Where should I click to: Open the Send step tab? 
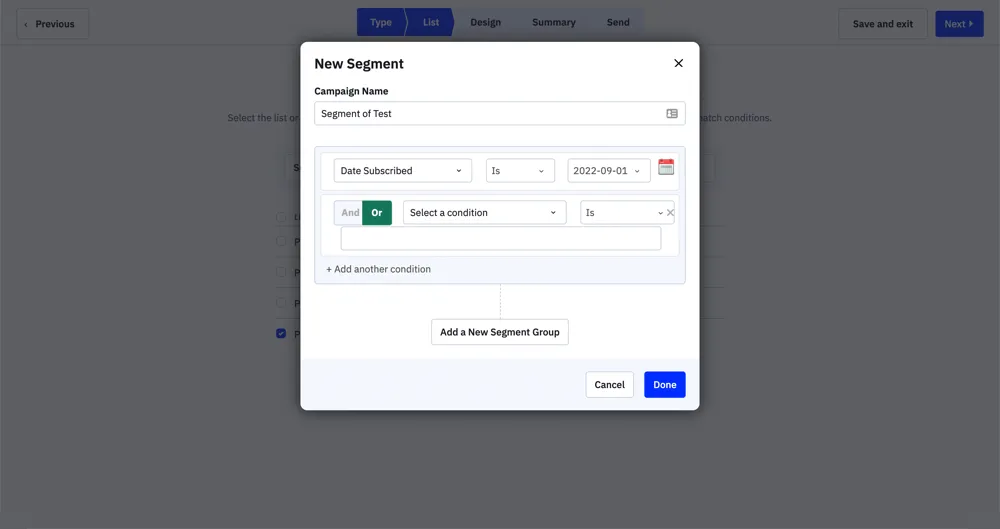[618, 23]
